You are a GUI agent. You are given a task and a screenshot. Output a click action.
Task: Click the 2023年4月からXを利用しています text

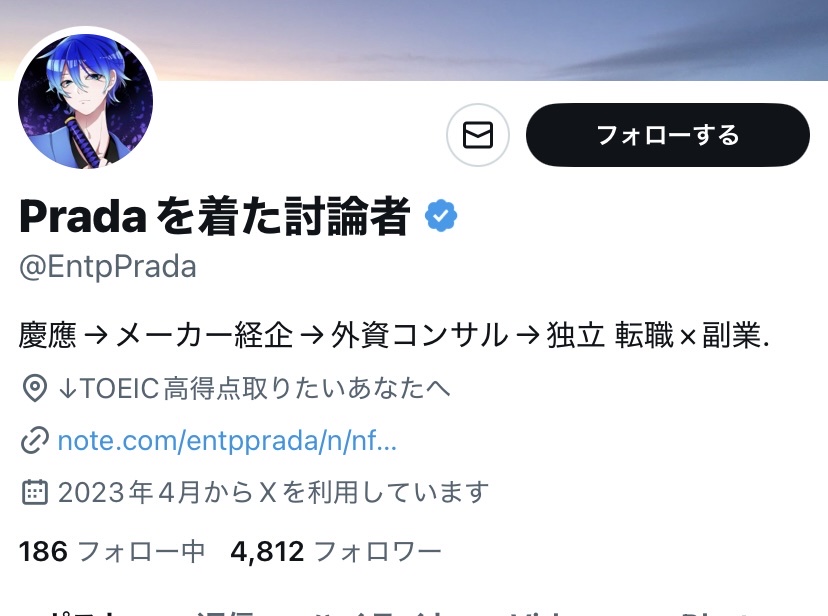click(273, 492)
